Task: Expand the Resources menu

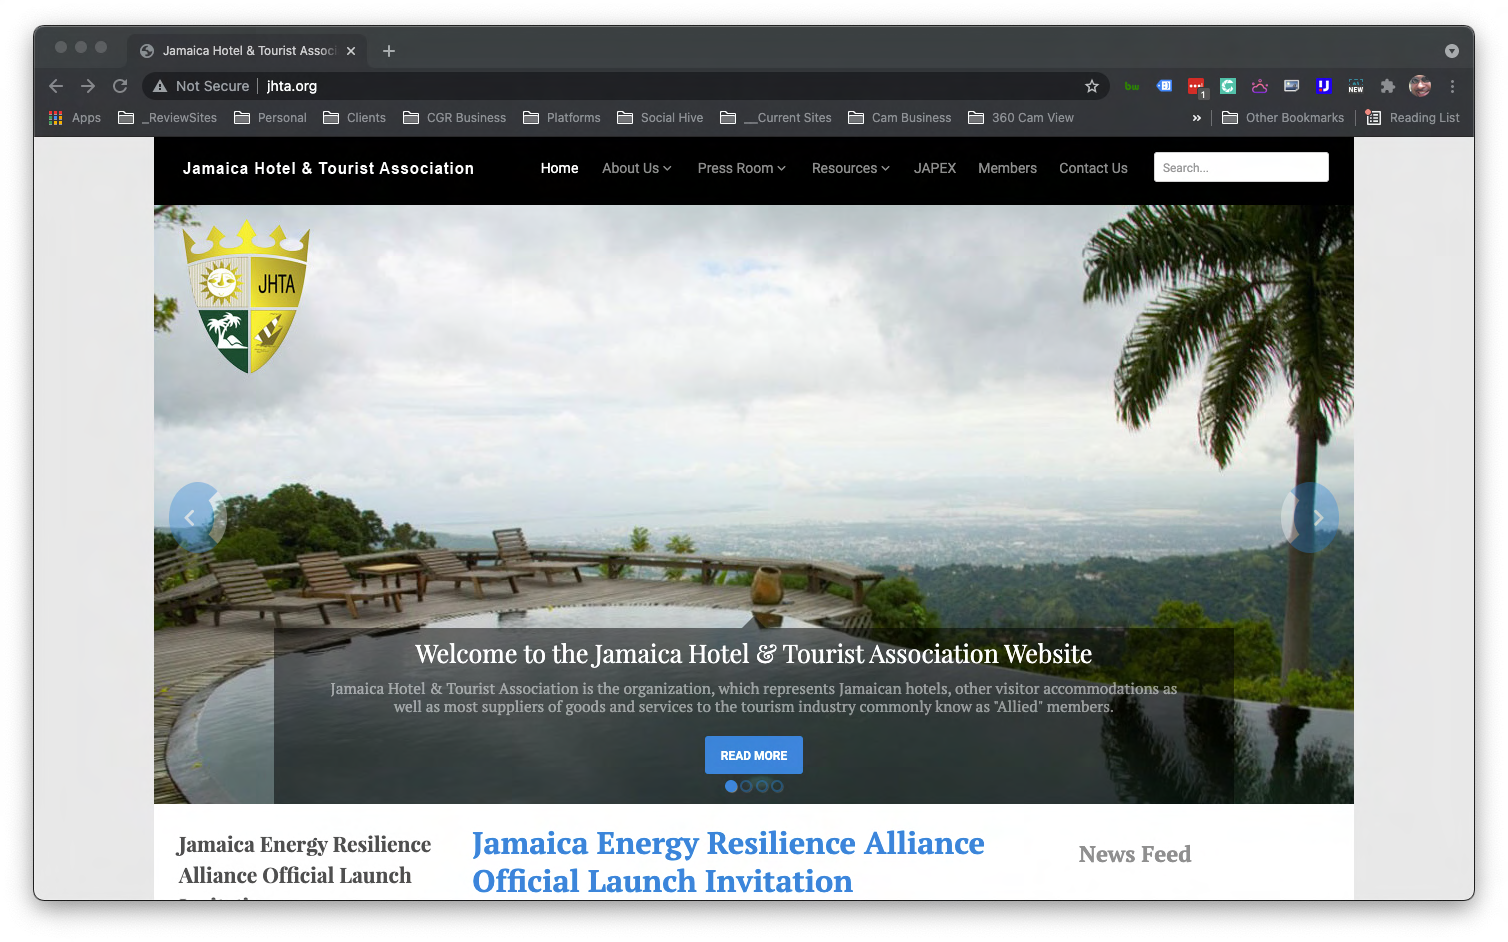Action: click(x=851, y=168)
